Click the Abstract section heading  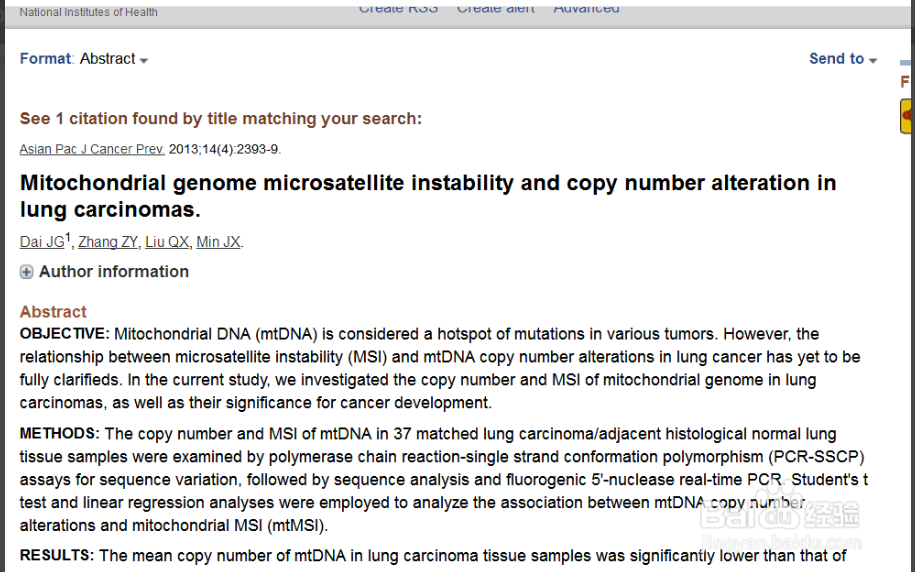pyautogui.click(x=53, y=312)
